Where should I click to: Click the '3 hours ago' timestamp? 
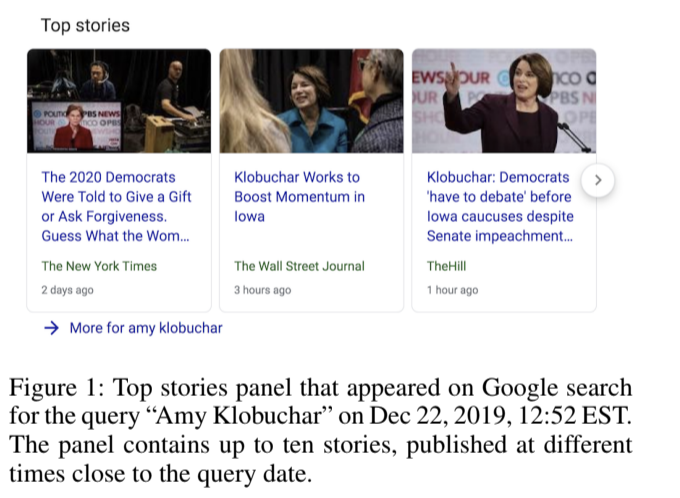pos(262,290)
